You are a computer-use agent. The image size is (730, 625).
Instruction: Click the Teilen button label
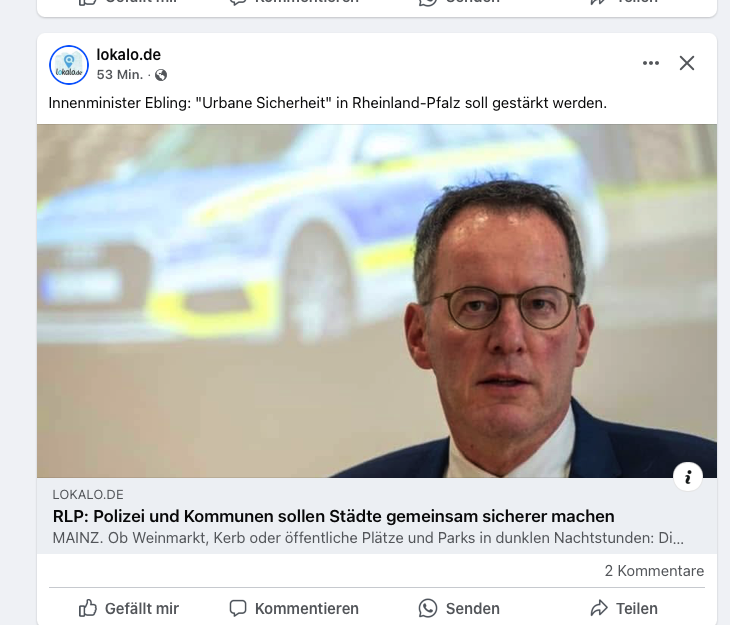pos(637,608)
